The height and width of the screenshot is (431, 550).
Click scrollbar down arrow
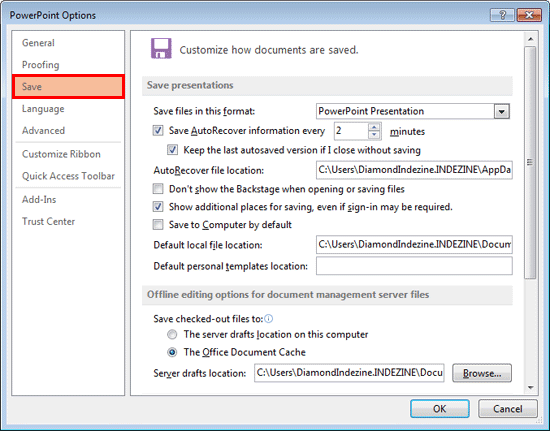[x=530, y=388]
